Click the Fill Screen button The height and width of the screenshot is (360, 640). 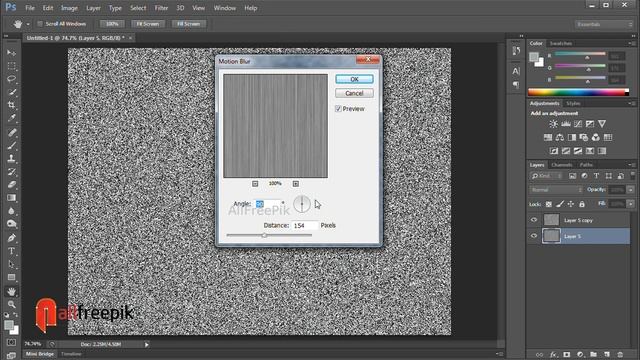point(189,24)
